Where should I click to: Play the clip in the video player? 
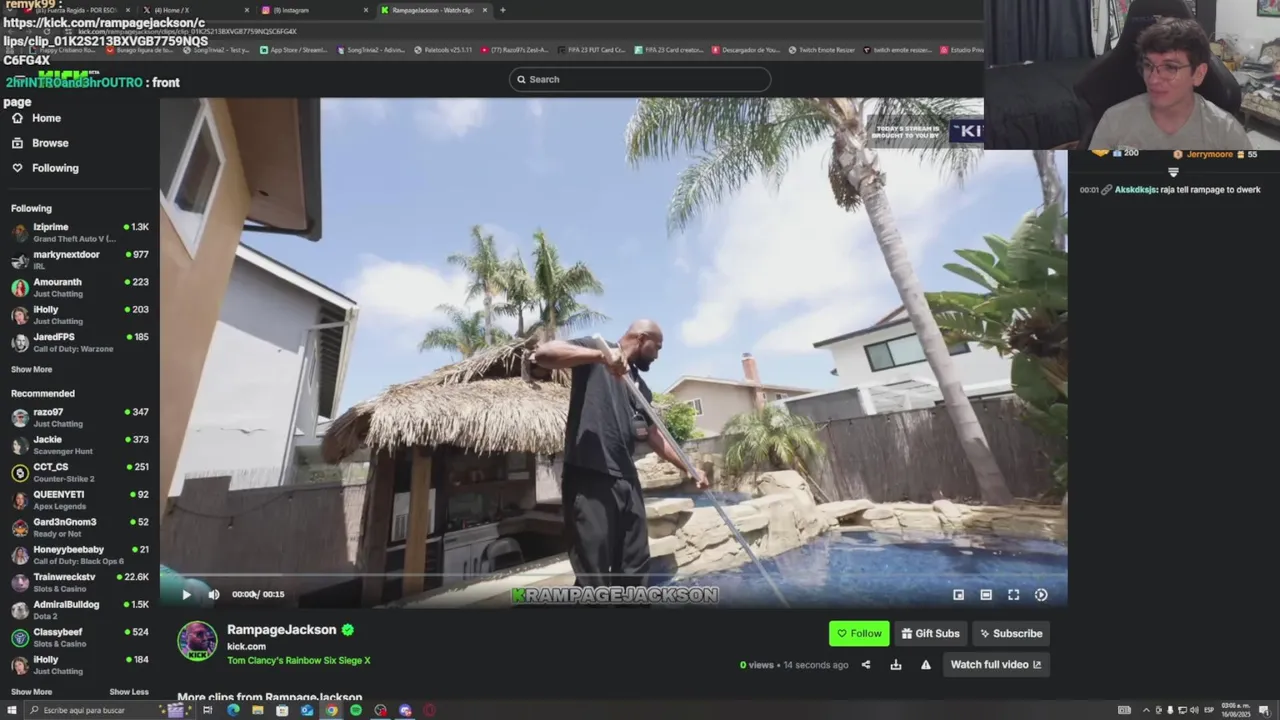tap(186, 594)
